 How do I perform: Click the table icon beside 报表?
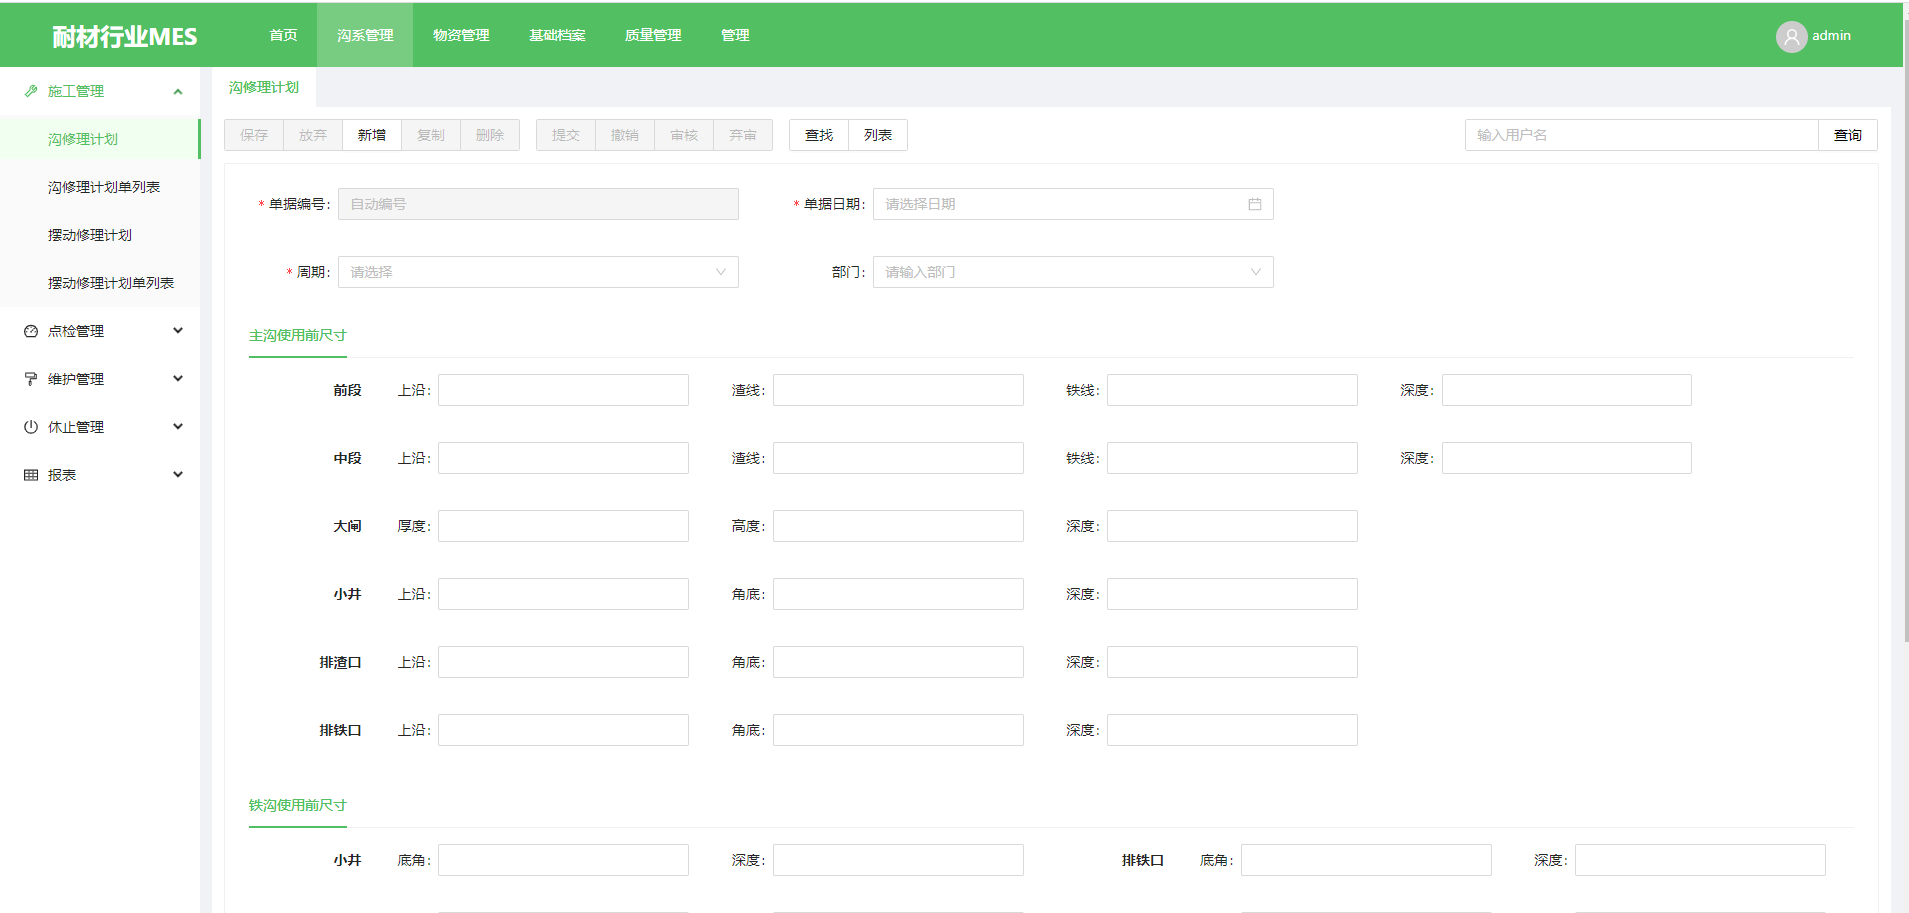[31, 475]
